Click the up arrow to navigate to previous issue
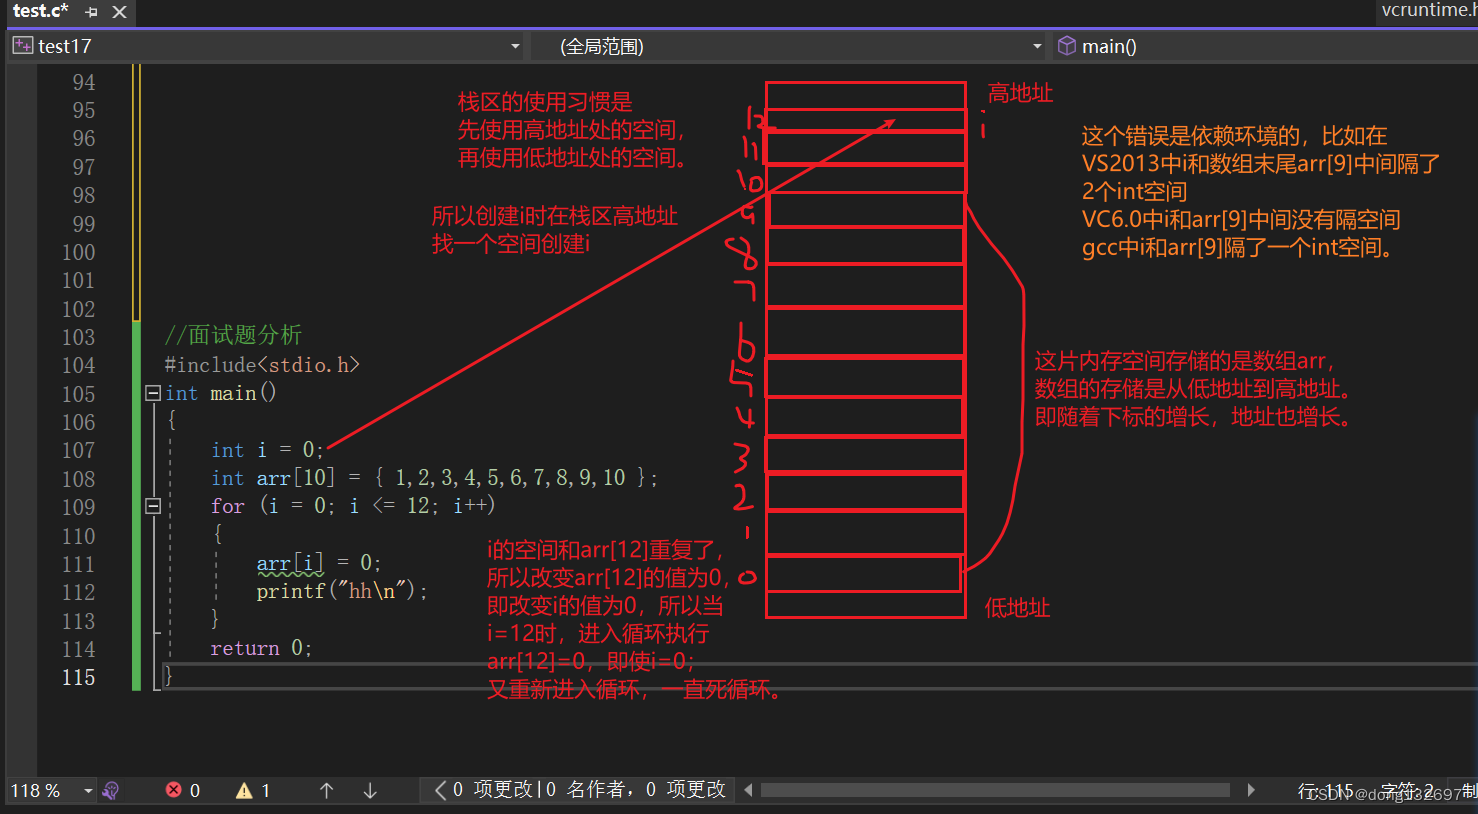Image resolution: width=1478 pixels, height=814 pixels. pyautogui.click(x=326, y=790)
